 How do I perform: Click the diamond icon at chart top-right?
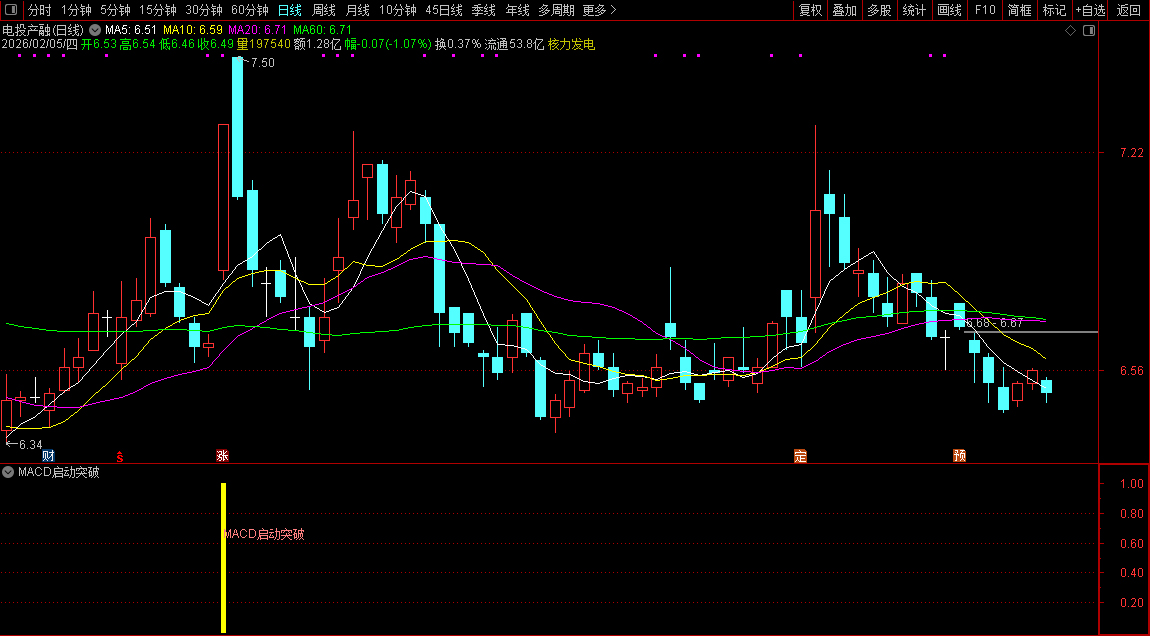point(1070,30)
